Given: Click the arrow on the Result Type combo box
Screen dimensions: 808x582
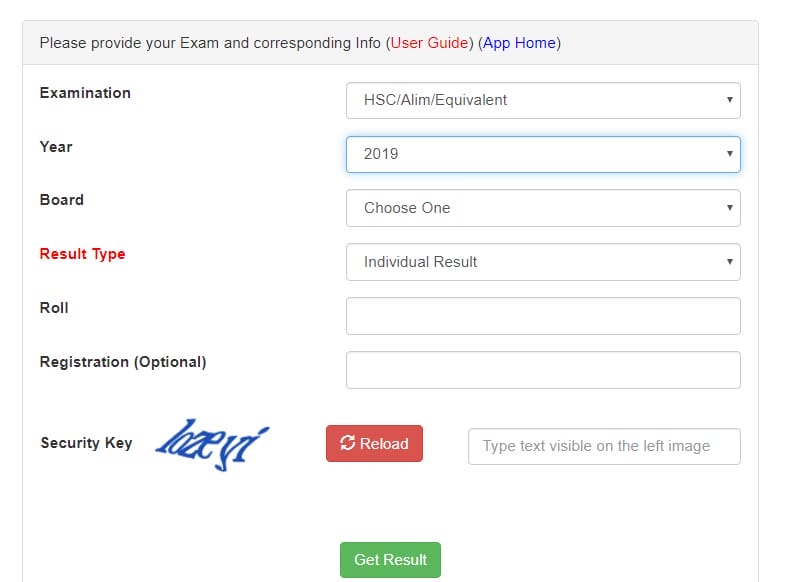Looking at the screenshot, I should (x=730, y=261).
